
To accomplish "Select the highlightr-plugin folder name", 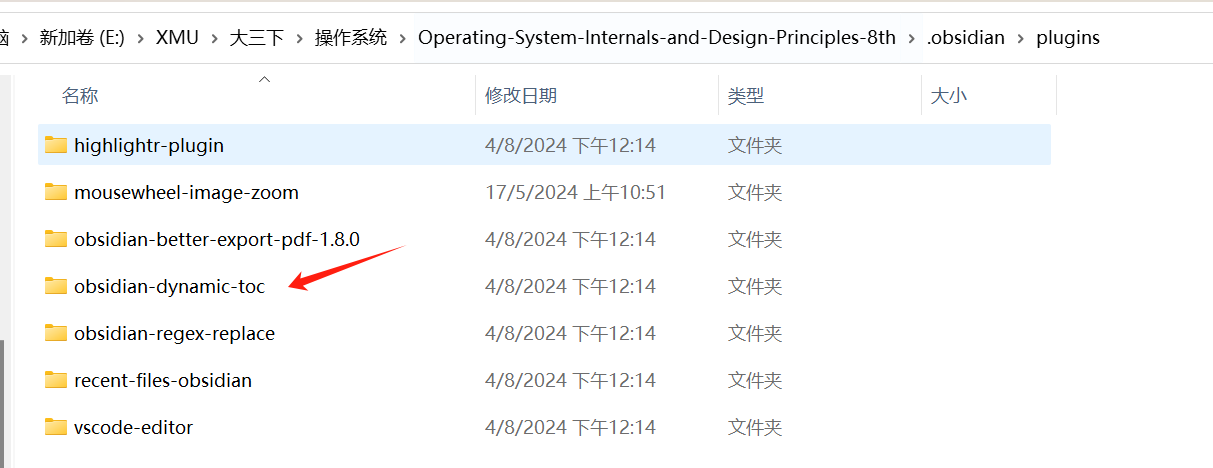I will tap(149, 145).
